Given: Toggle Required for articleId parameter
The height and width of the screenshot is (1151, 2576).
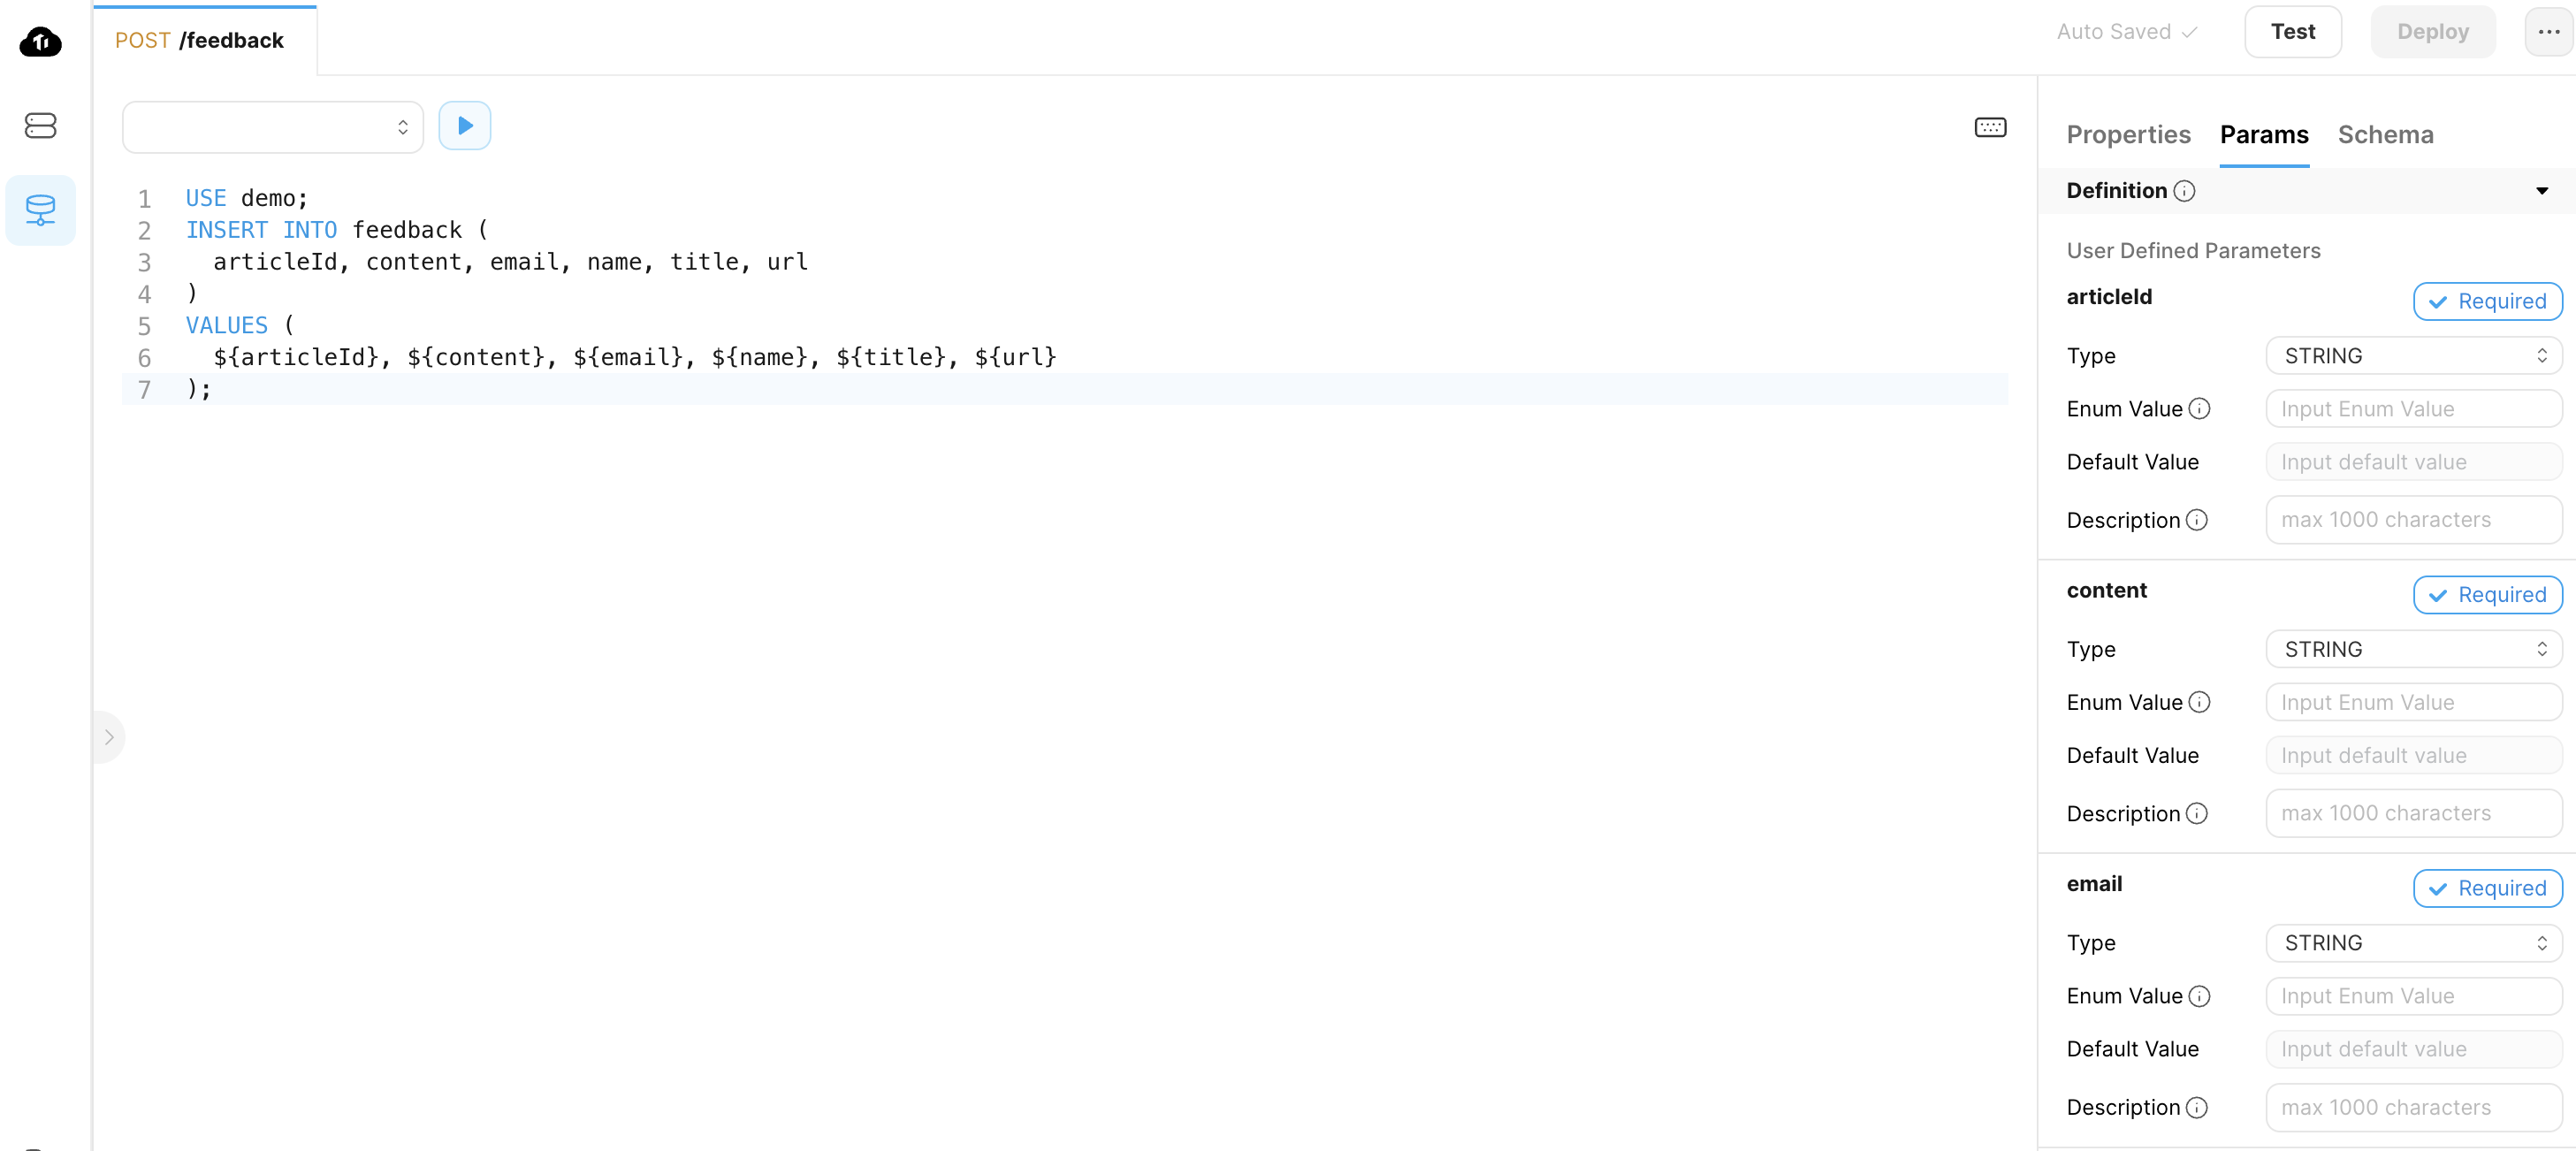Looking at the screenshot, I should [2486, 301].
